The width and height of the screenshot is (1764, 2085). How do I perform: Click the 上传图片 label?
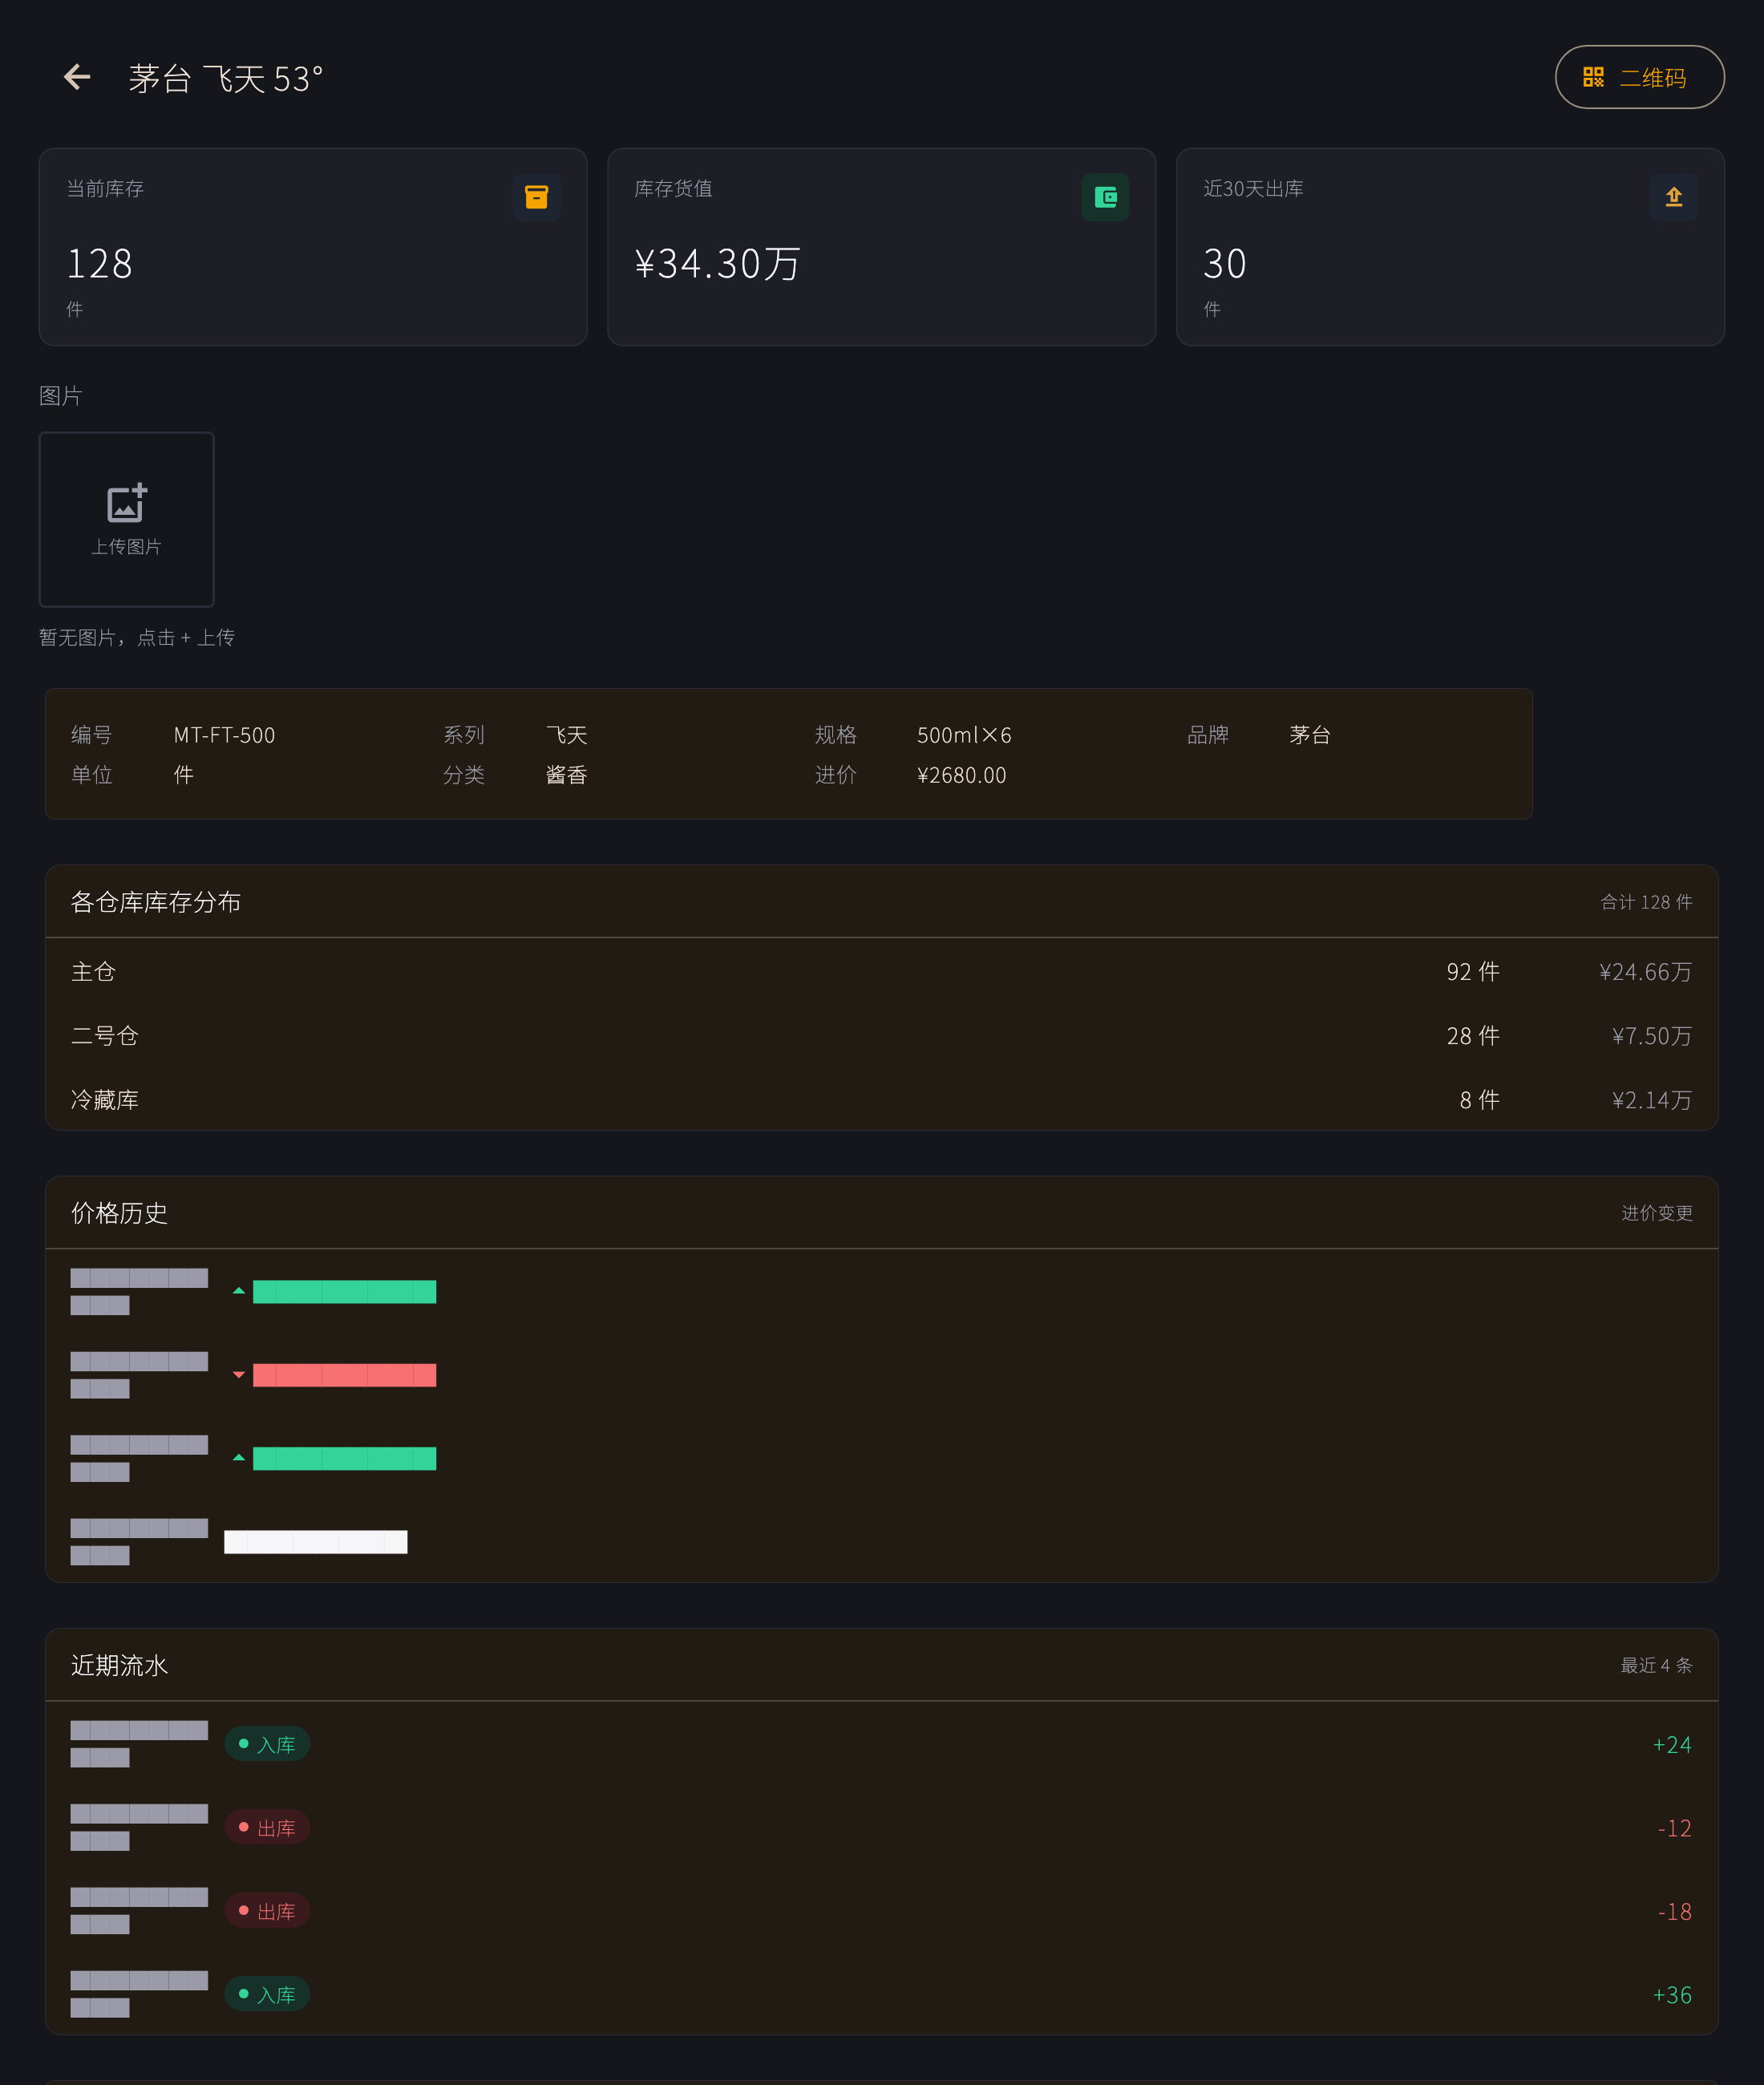127,547
